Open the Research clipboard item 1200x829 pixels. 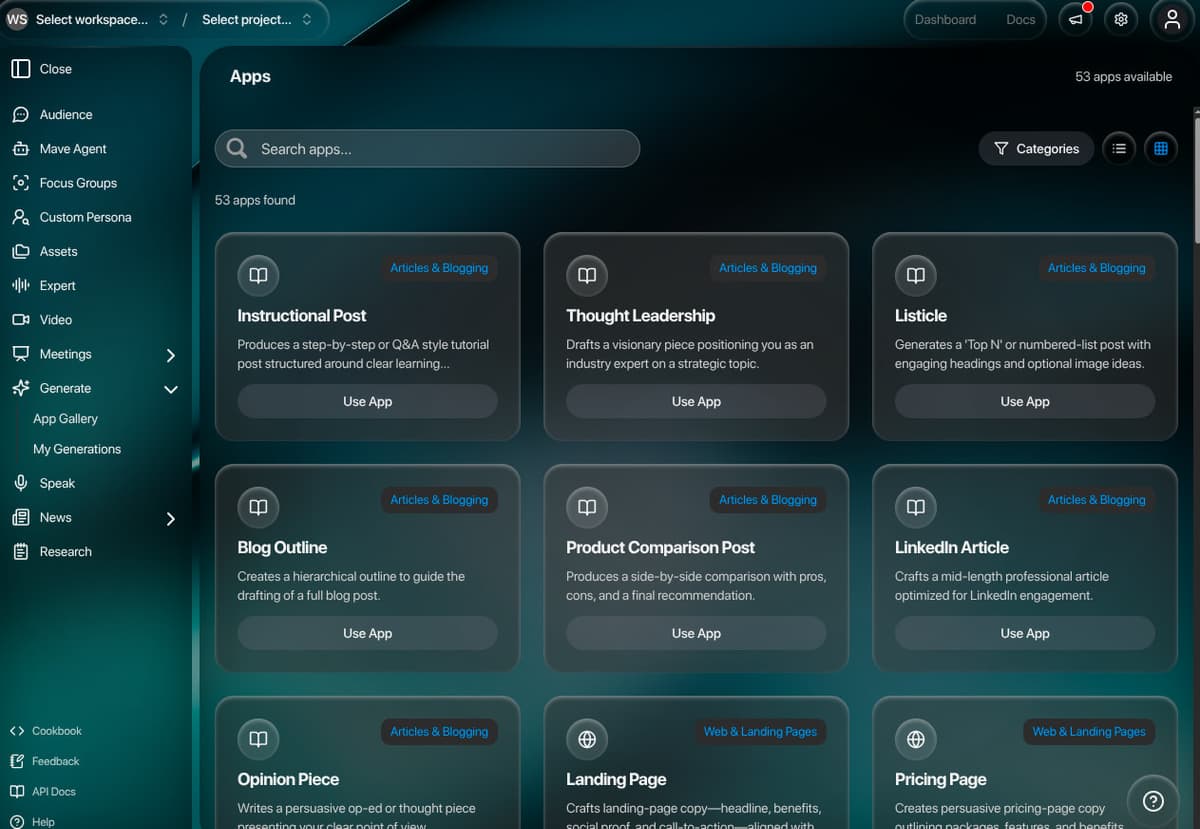click(65, 551)
